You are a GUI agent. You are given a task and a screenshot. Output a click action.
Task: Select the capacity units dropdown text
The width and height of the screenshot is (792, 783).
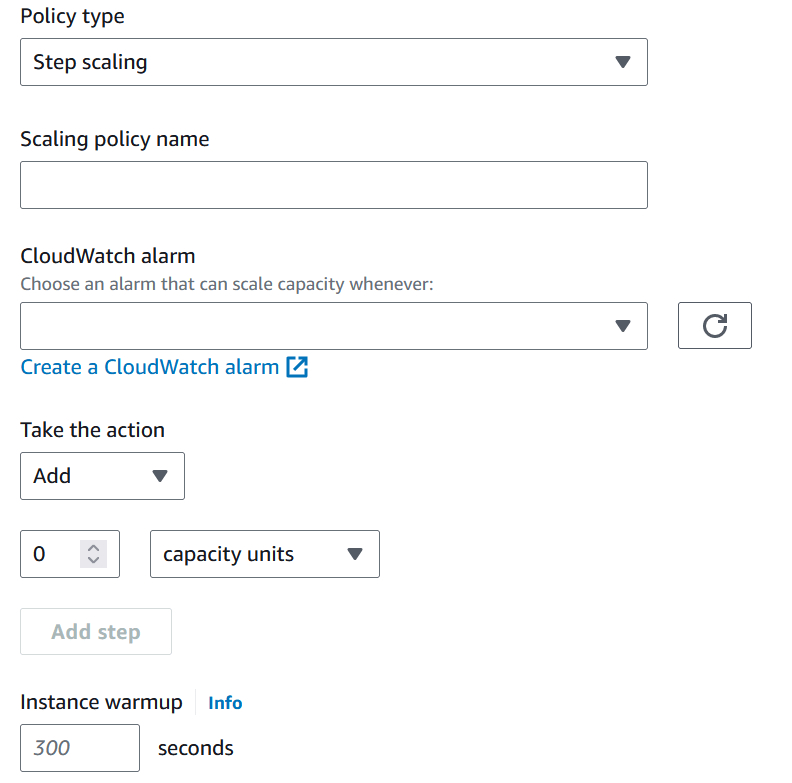point(229,554)
